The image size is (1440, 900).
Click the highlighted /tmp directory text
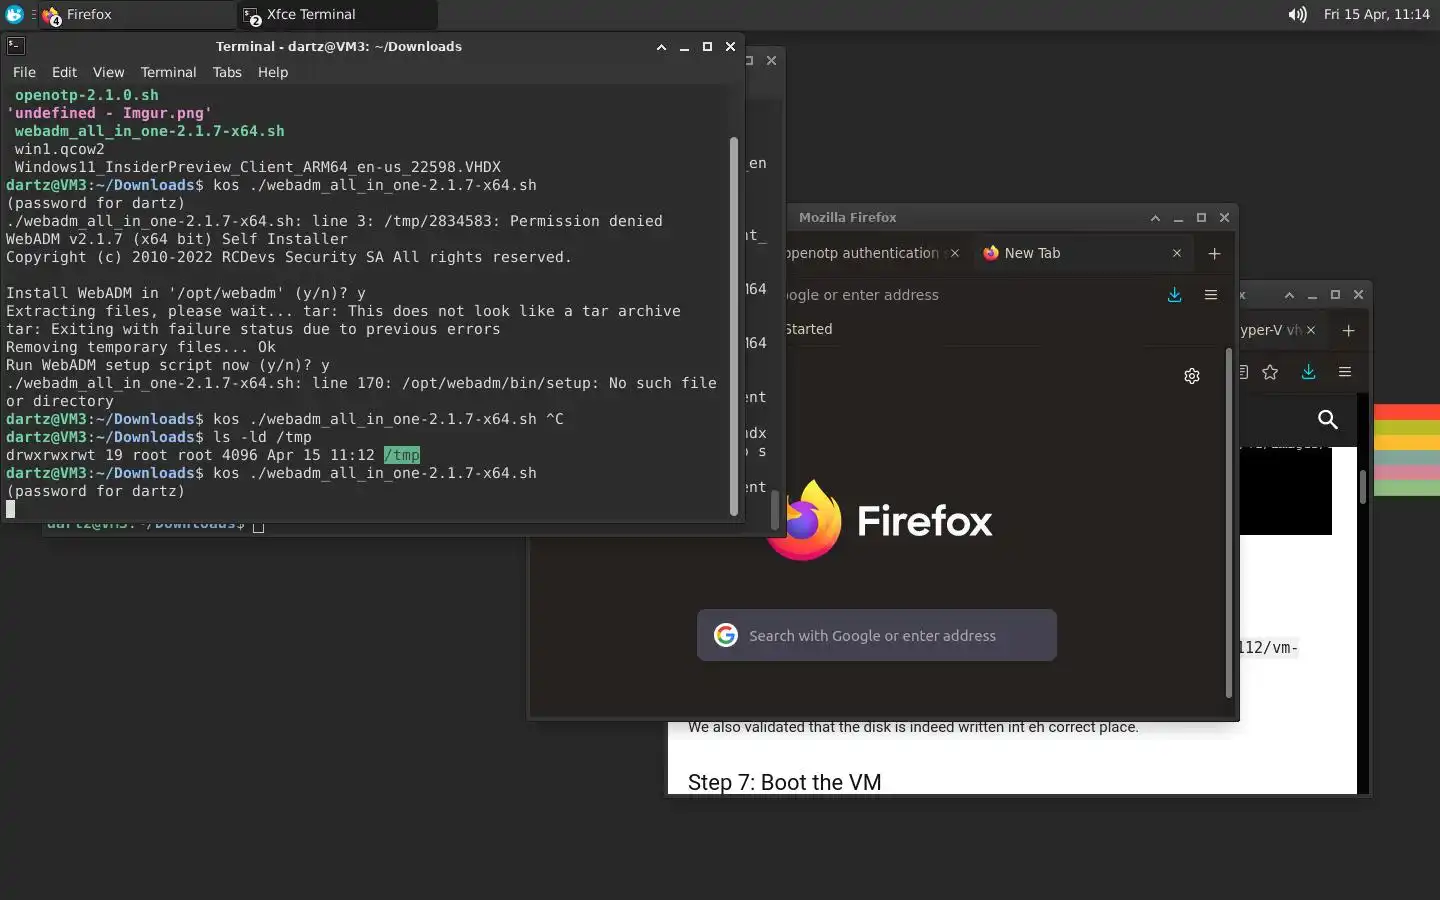click(401, 455)
